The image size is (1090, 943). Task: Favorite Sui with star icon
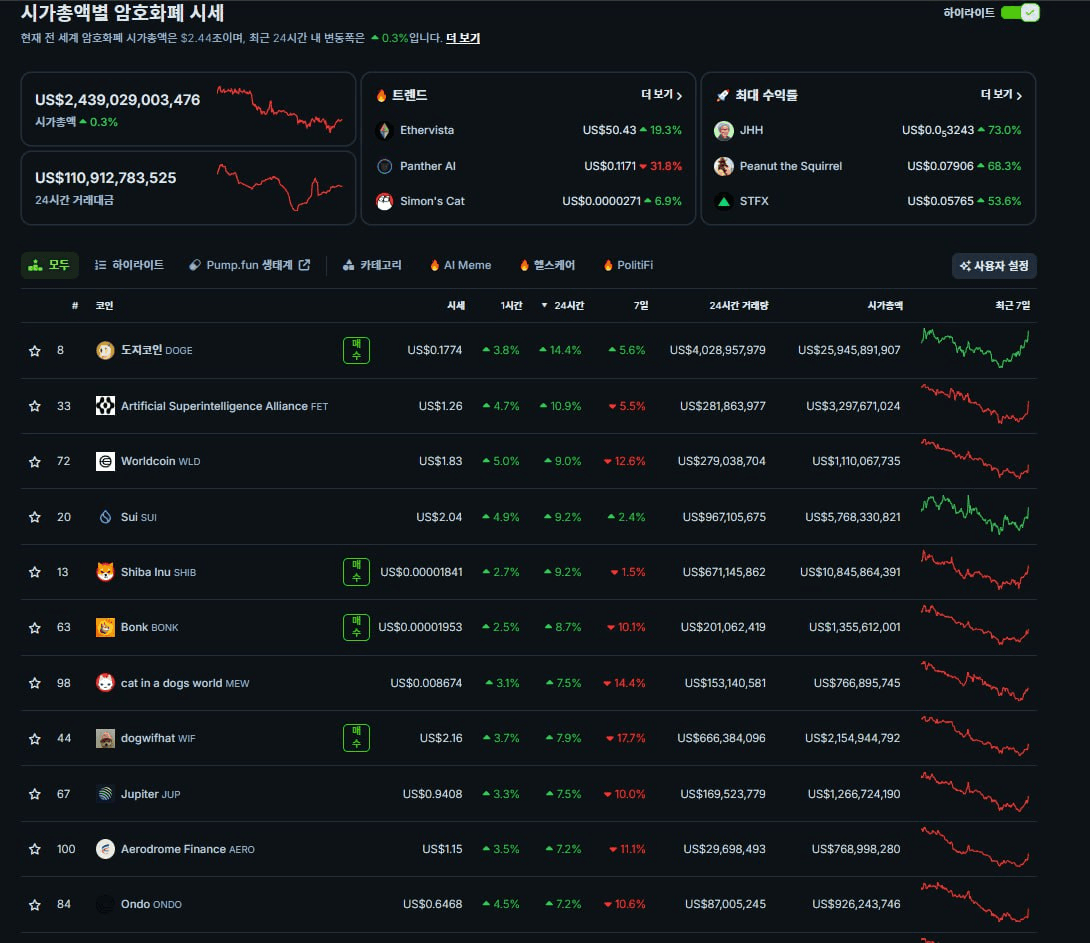click(x=35, y=517)
